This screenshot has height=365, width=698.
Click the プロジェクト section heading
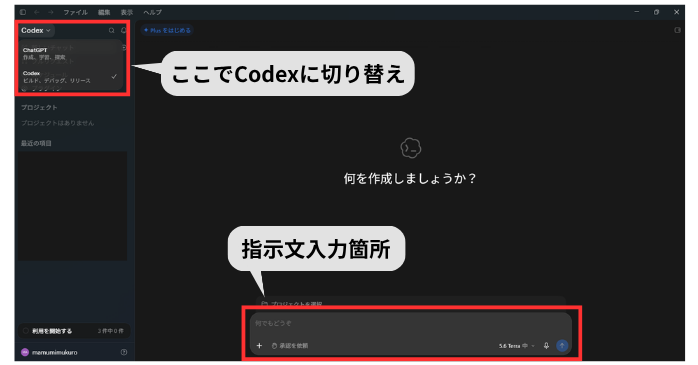click(39, 107)
